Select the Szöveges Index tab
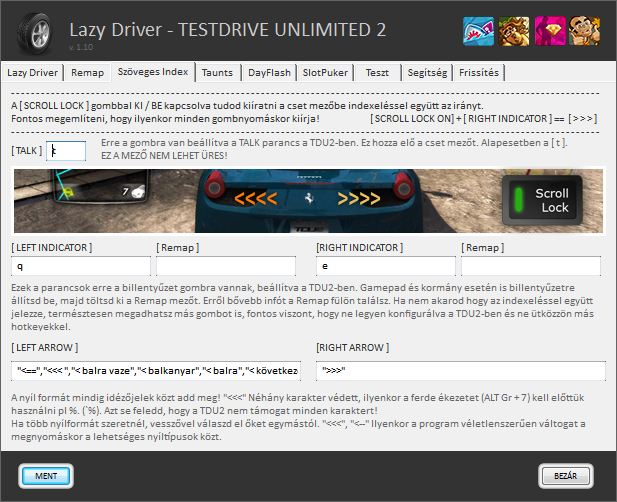This screenshot has height=502, width=617. tap(153, 72)
